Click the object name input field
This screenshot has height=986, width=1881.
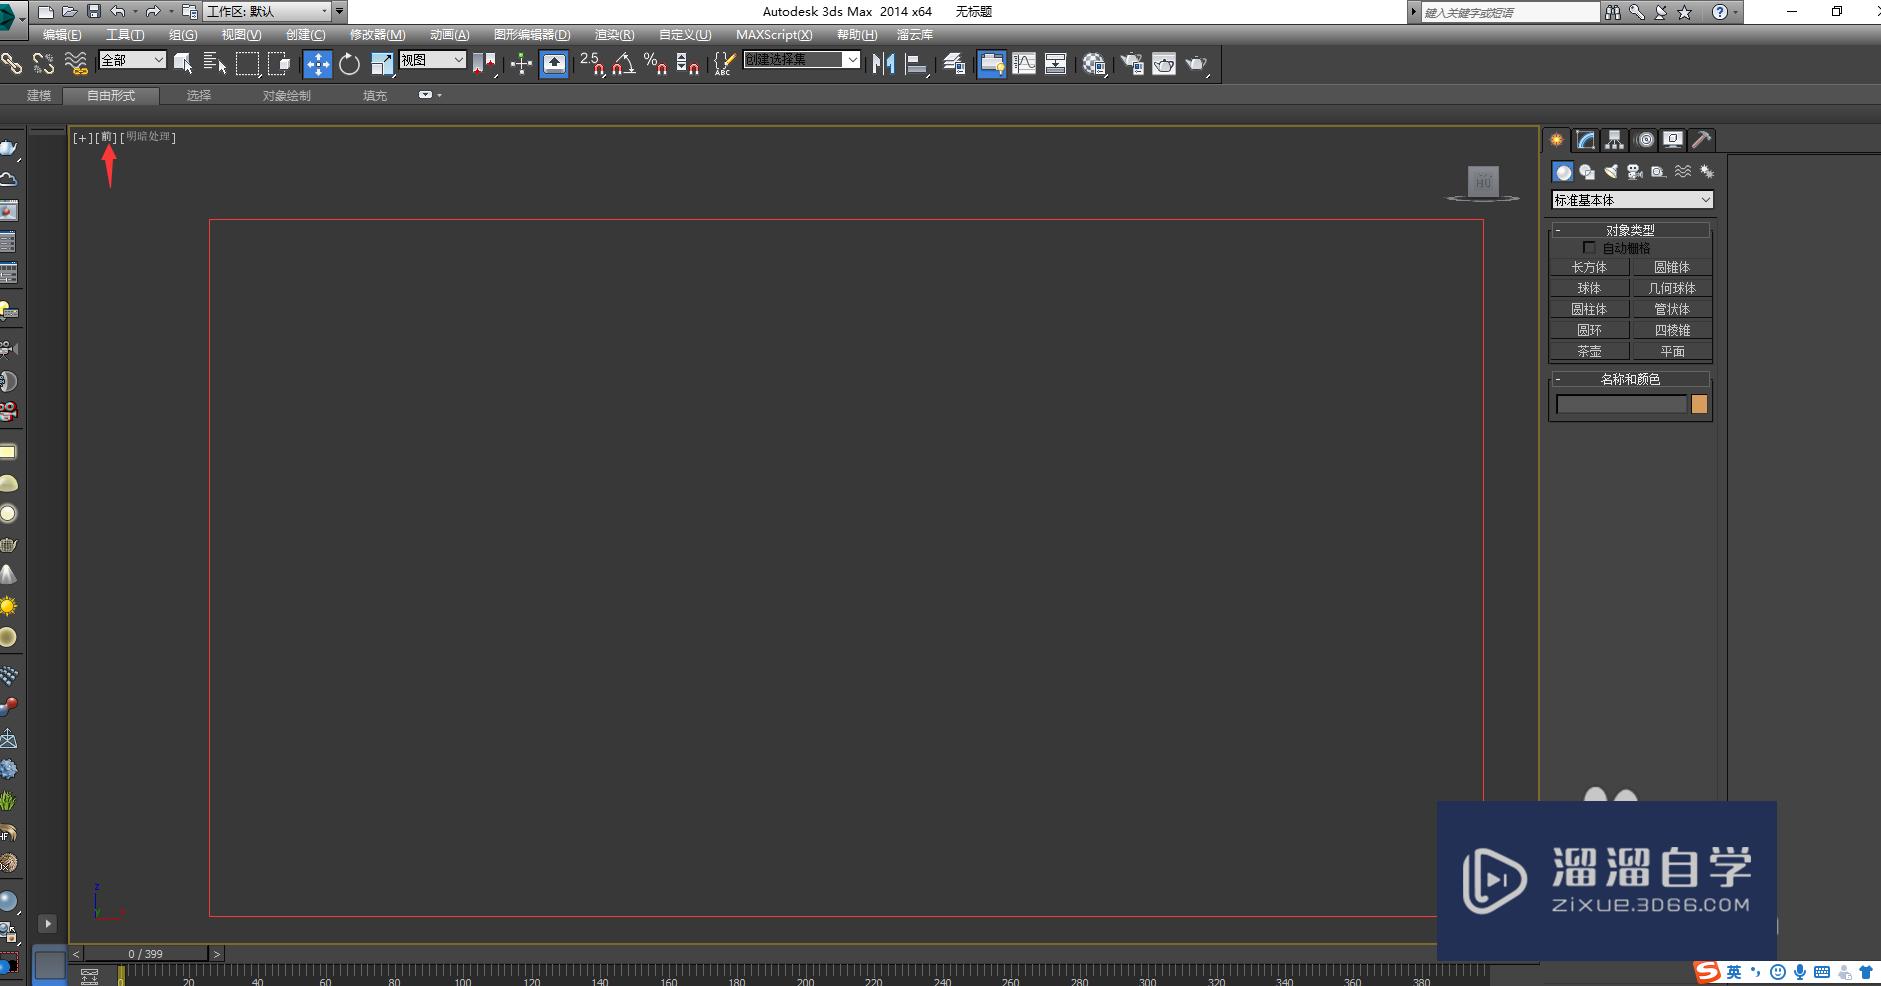pos(1621,404)
